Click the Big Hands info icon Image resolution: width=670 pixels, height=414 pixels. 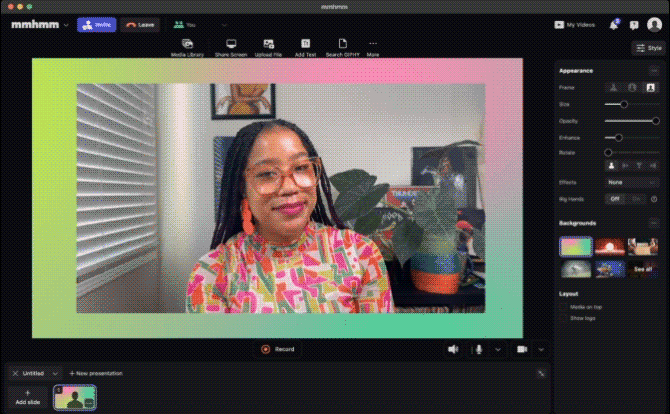(x=654, y=199)
